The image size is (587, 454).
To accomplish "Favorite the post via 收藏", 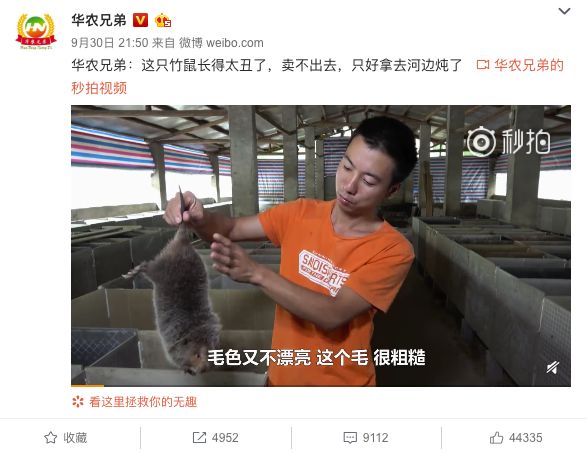I will [x=66, y=438].
